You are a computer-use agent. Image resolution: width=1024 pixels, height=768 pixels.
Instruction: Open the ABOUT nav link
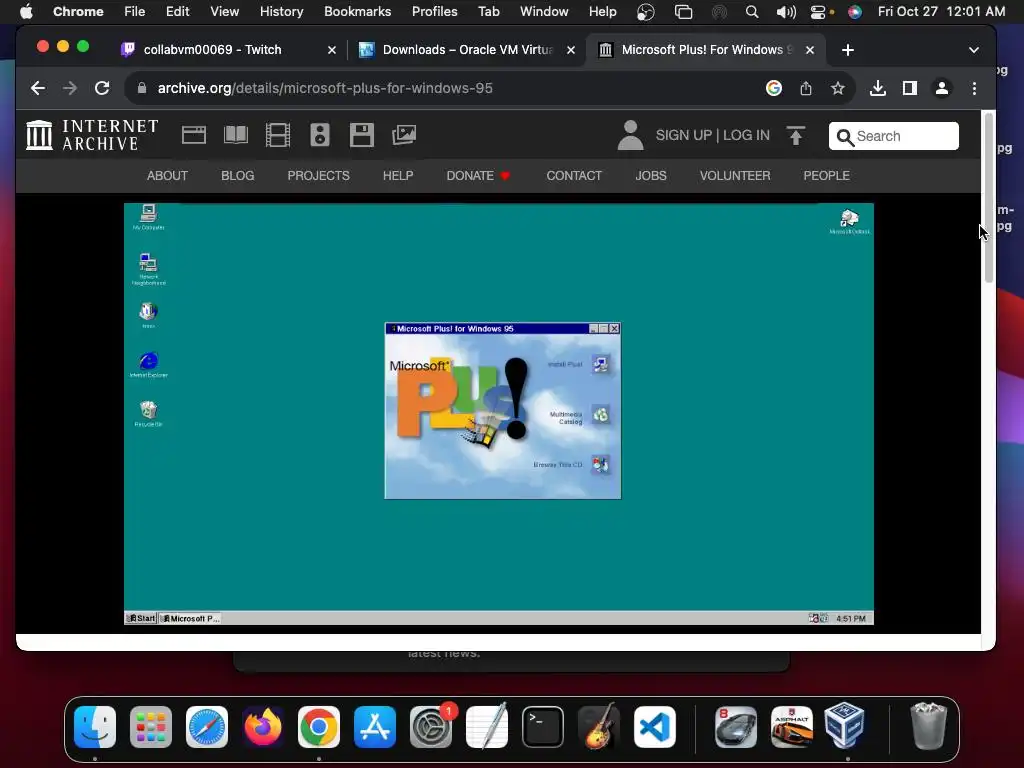point(167,176)
